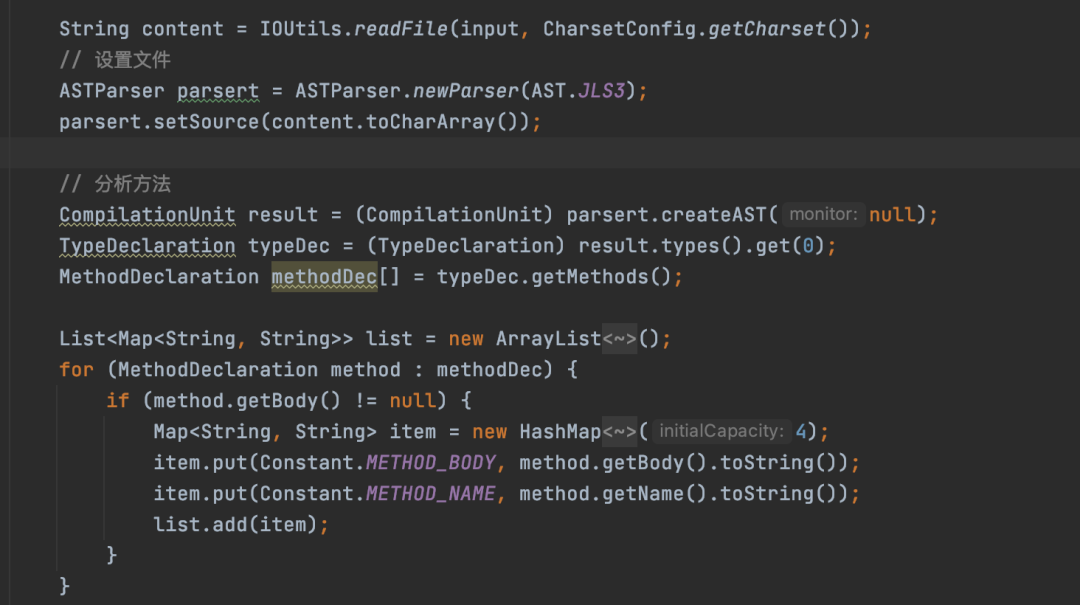Image resolution: width=1080 pixels, height=605 pixels.
Task: Click toCharArray method call
Action: coord(430,122)
